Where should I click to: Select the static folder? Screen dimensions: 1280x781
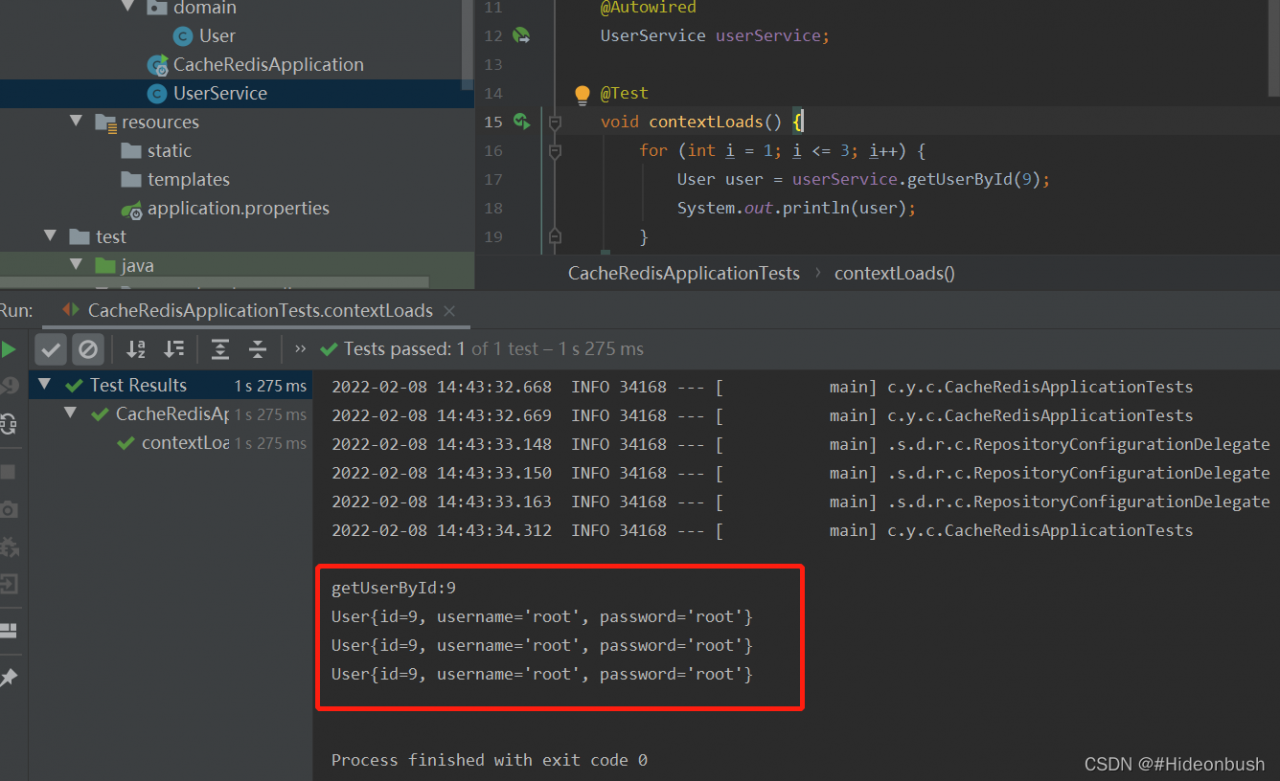pos(169,151)
